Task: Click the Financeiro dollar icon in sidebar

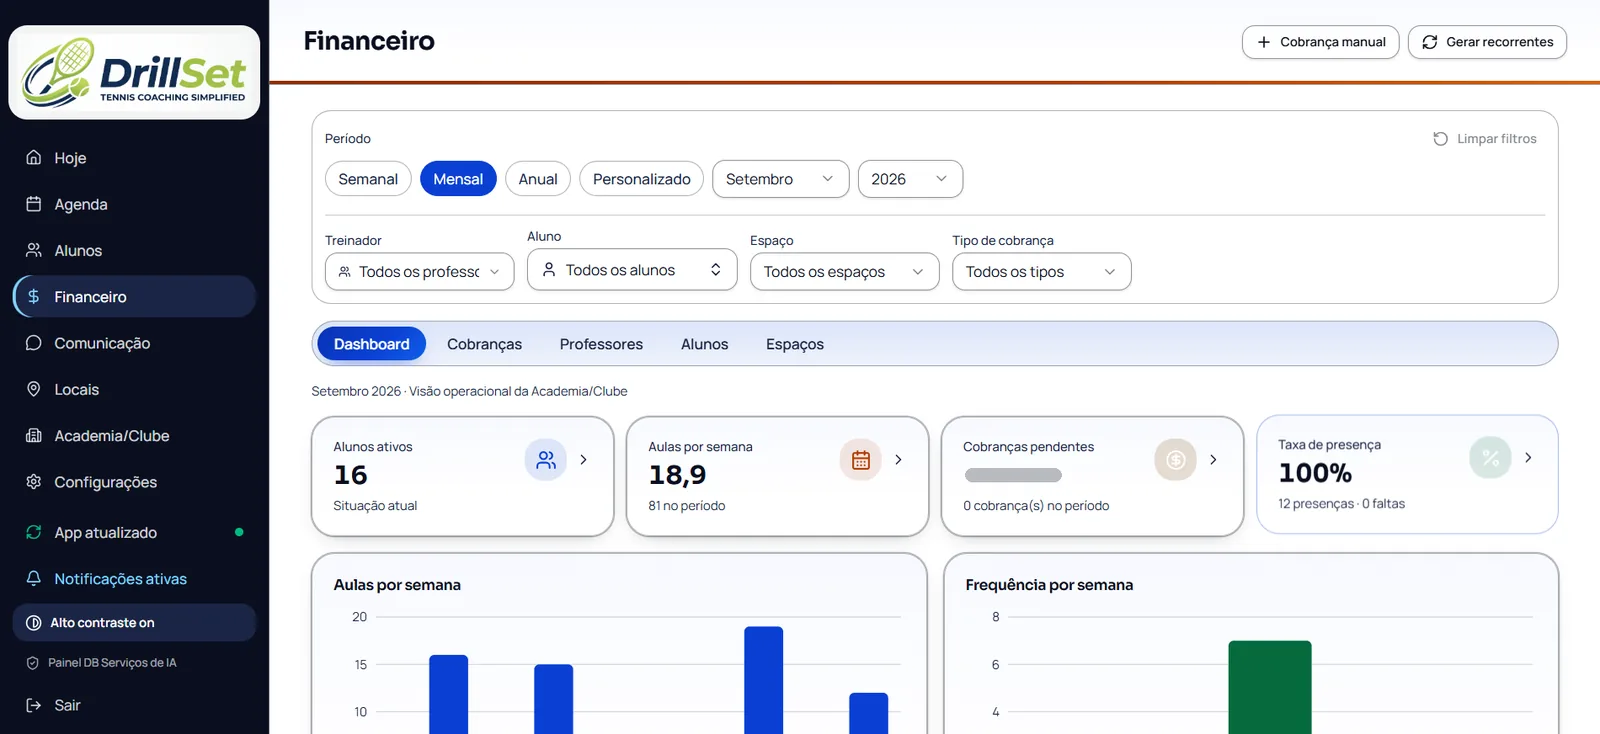Action: tap(34, 296)
